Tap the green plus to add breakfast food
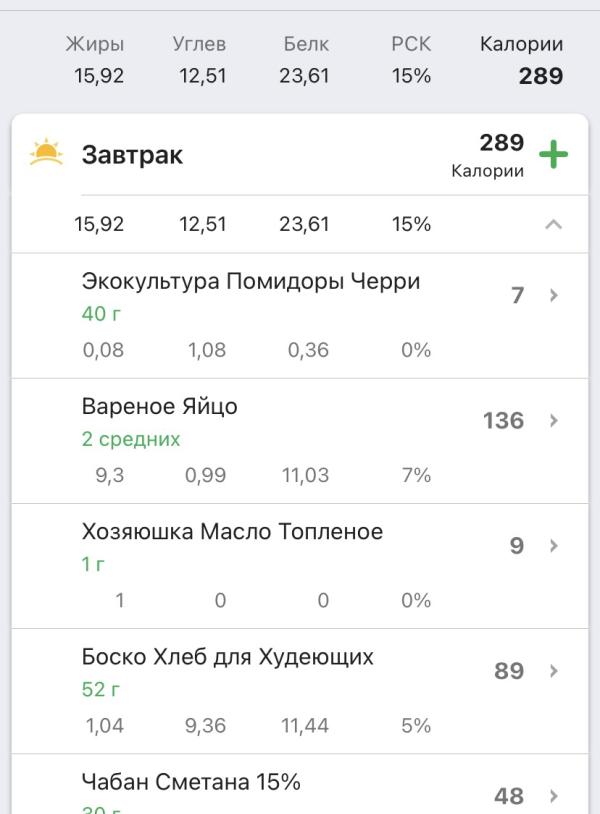The height and width of the screenshot is (814, 600). 553,155
